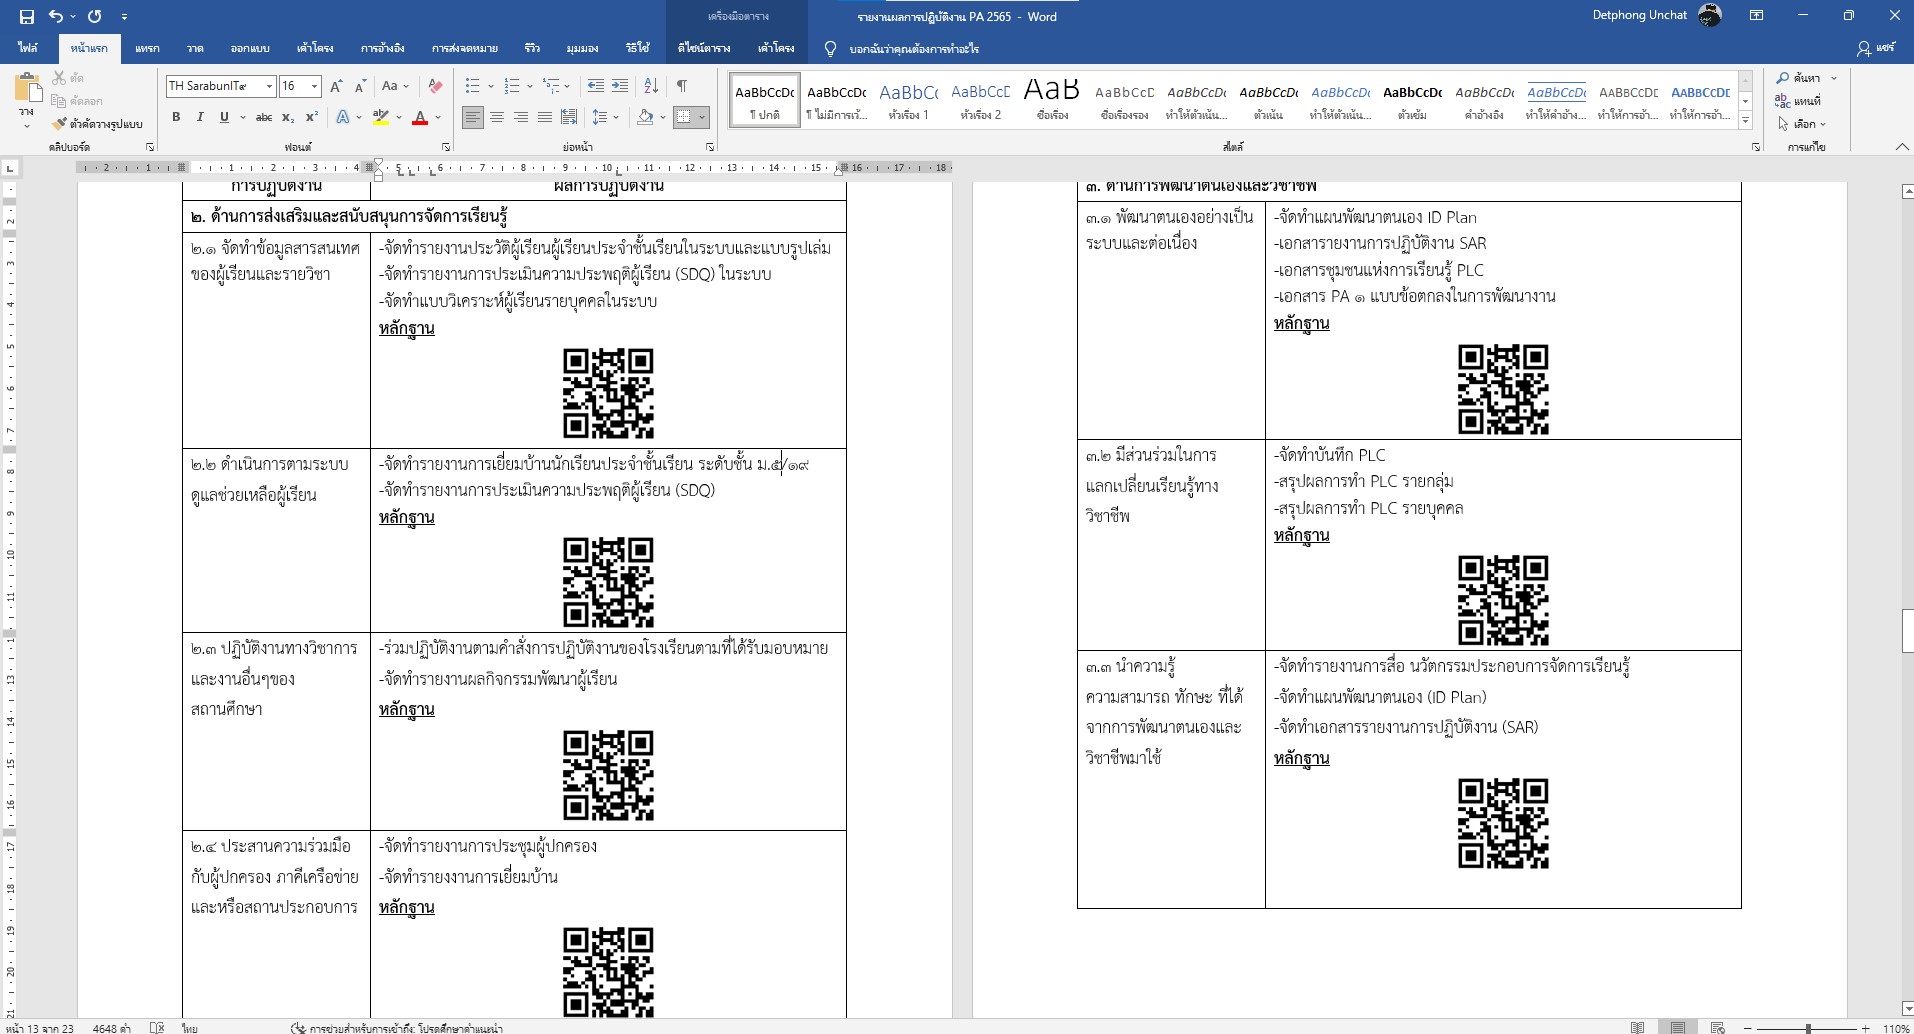This screenshot has width=1914, height=1034.
Task: Apply yellow text highlight color
Action: tap(380, 117)
